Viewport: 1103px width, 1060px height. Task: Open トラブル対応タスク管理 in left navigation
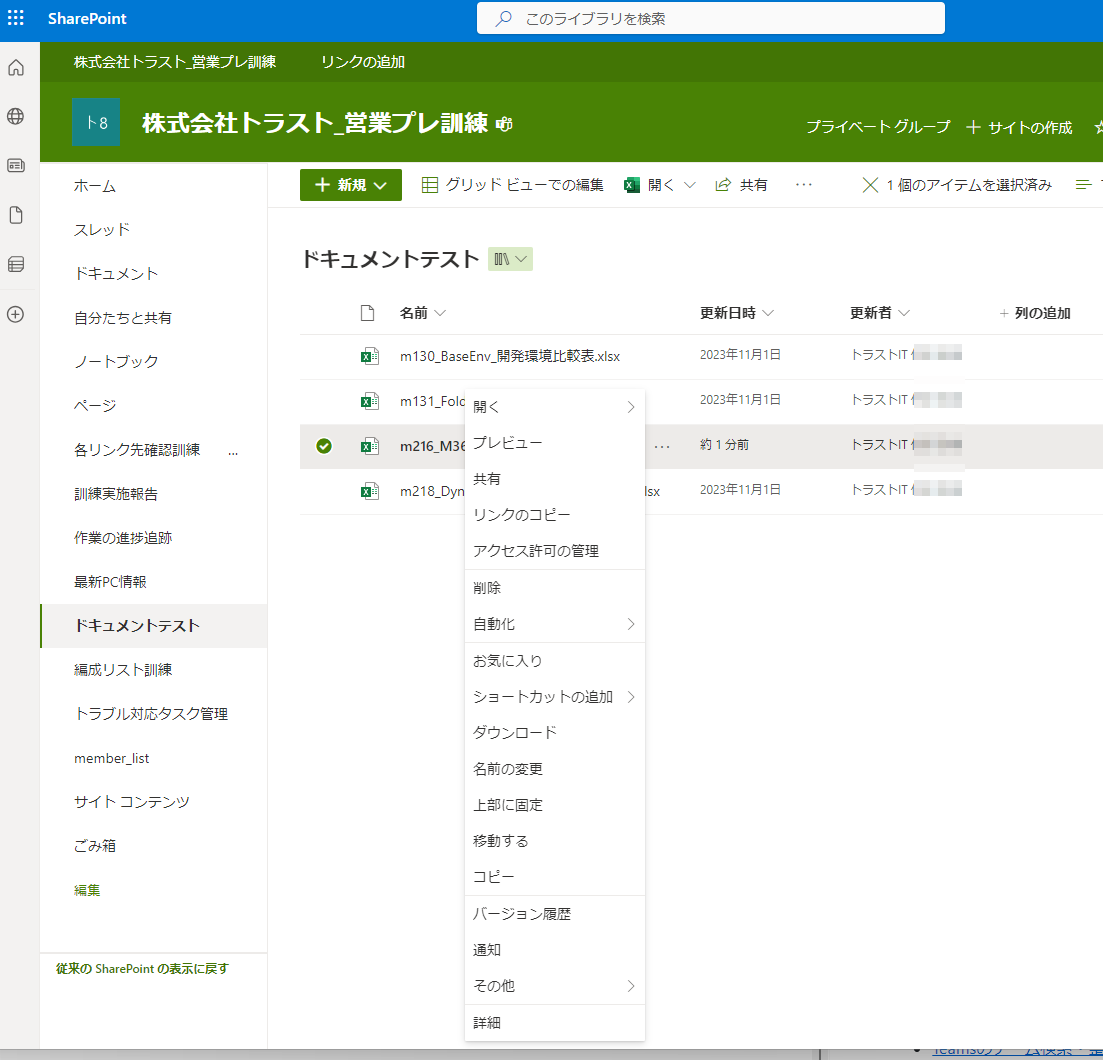153,714
